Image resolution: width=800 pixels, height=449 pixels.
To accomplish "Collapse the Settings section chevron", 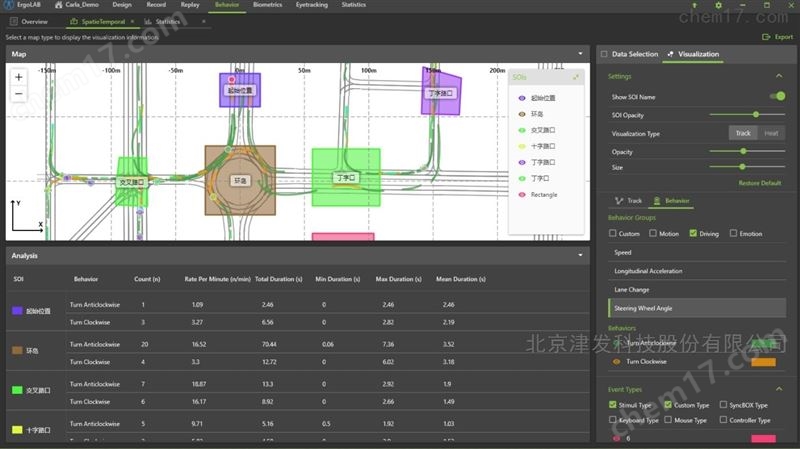I will (779, 76).
